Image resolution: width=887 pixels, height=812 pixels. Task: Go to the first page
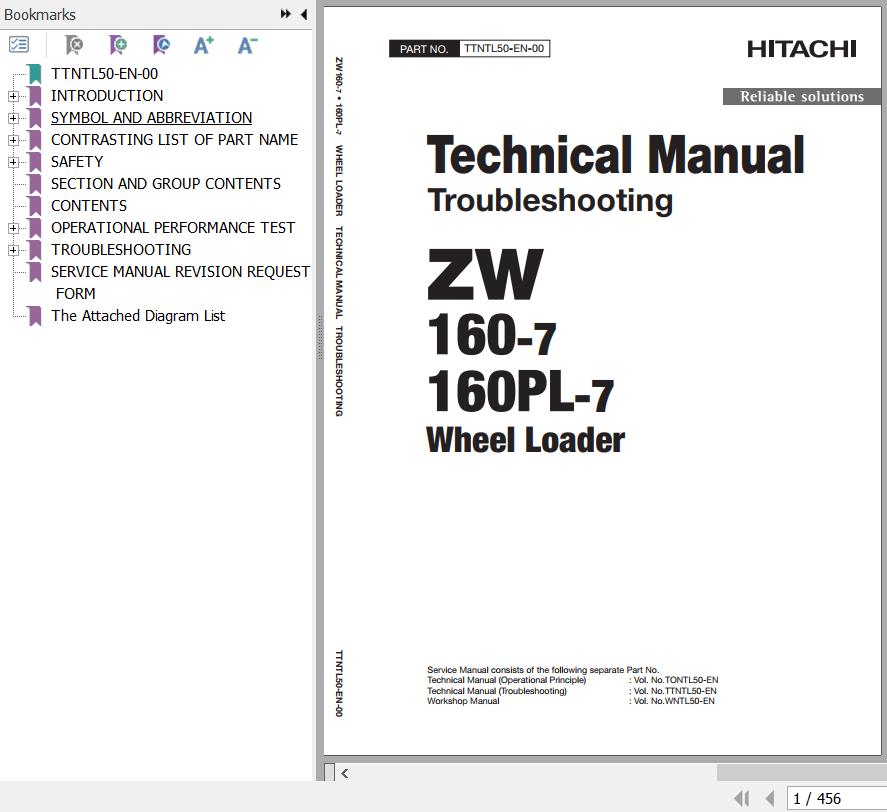pyautogui.click(x=741, y=798)
